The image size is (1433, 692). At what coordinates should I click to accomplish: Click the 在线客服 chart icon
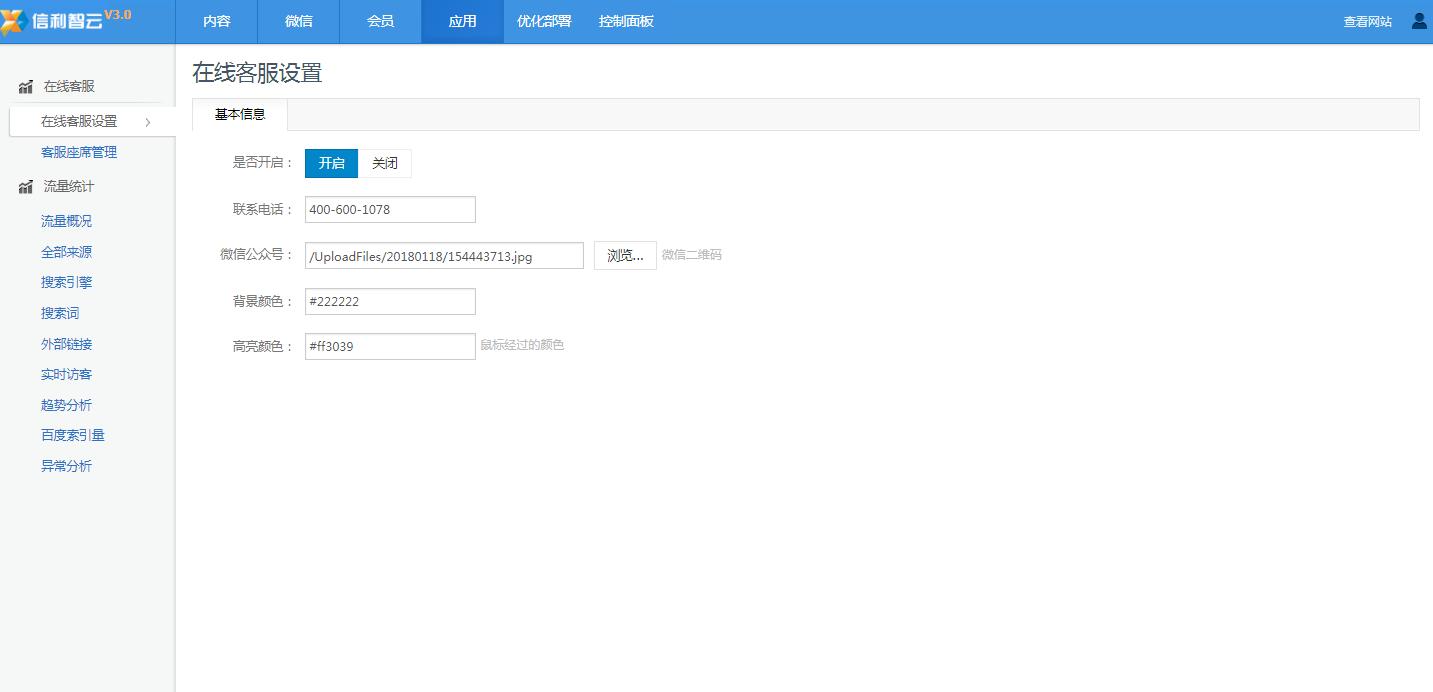26,87
